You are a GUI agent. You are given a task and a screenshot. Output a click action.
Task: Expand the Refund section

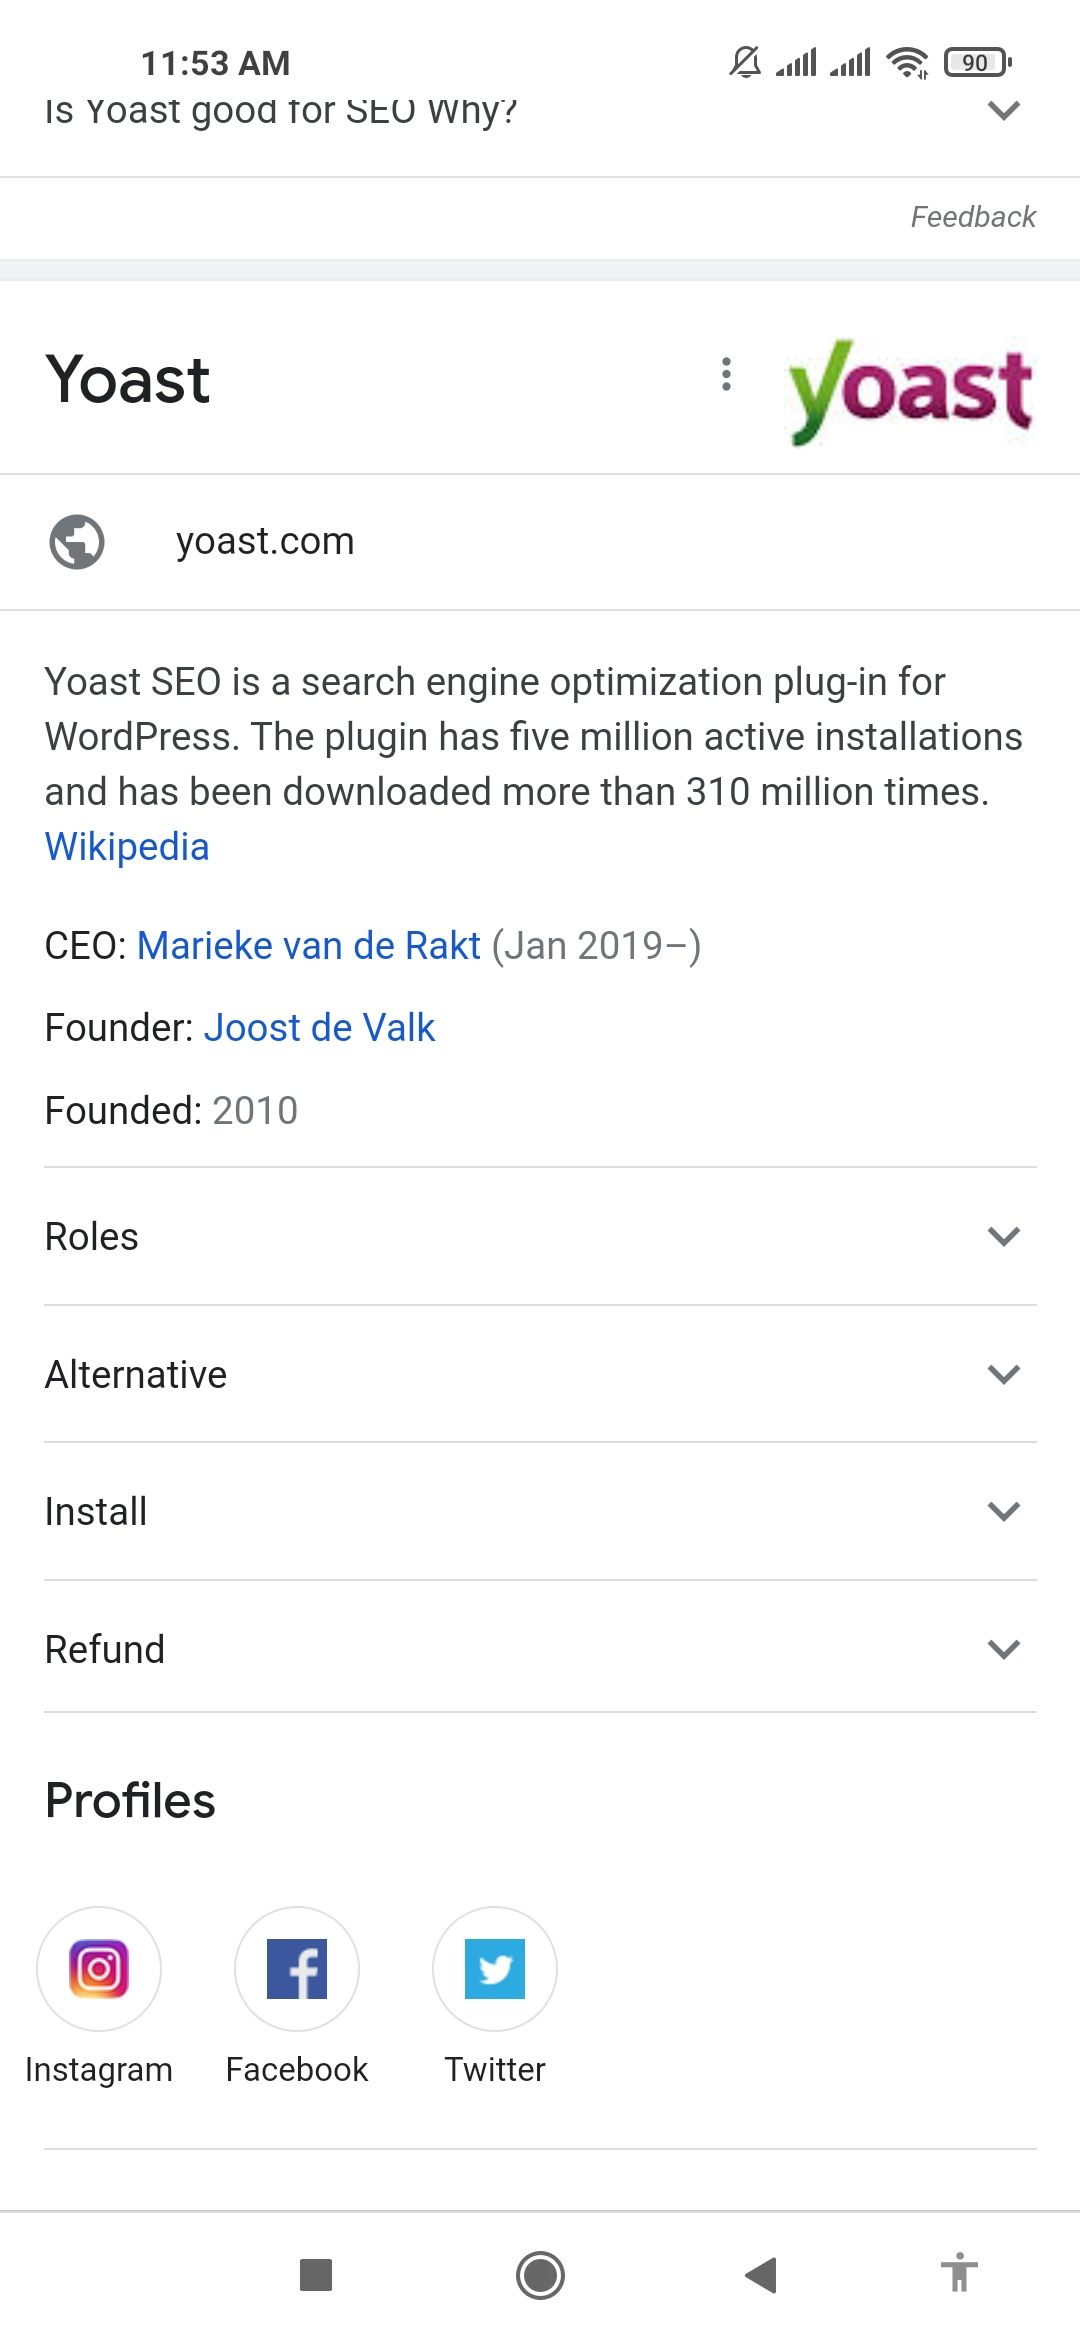point(1005,1648)
